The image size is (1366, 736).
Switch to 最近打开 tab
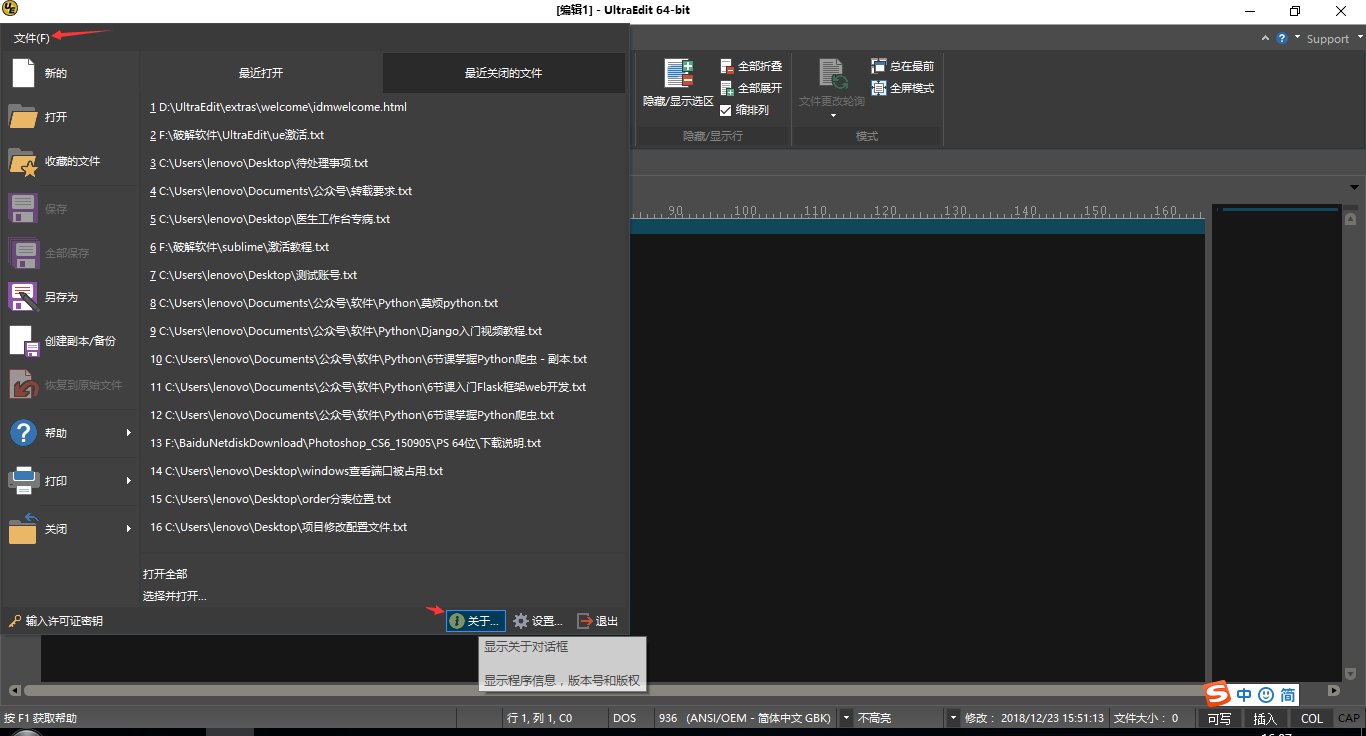pos(260,73)
